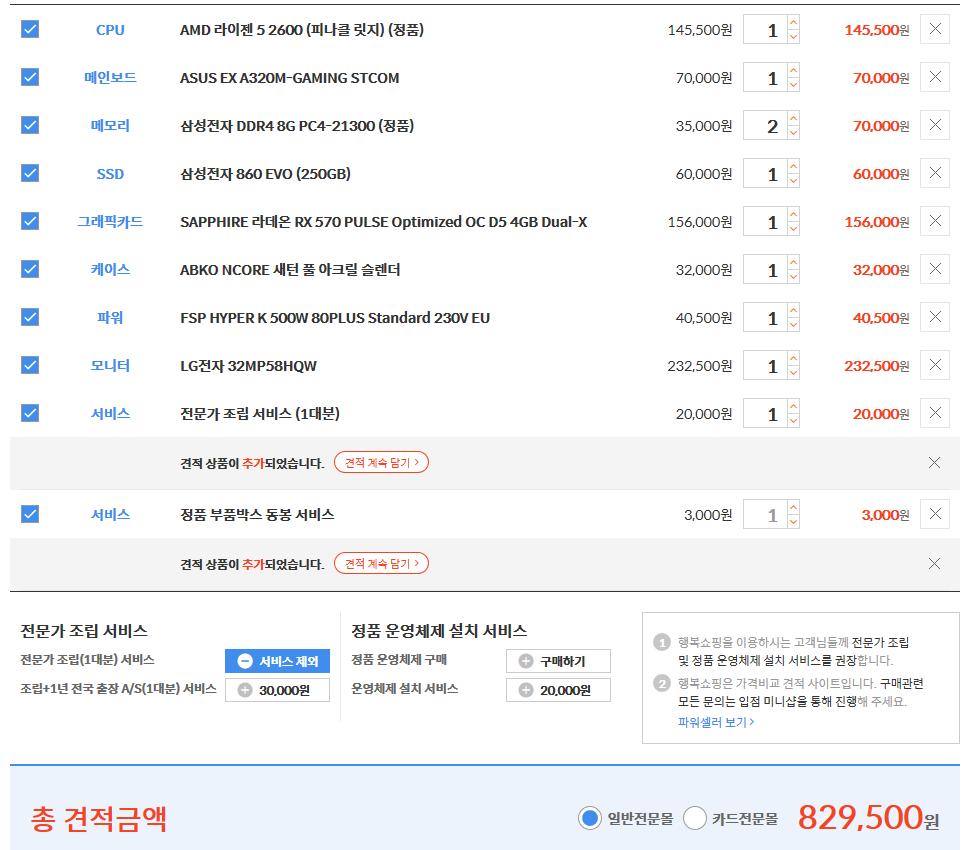Toggle the 모니터 row checkbox
The height and width of the screenshot is (850, 976).
[x=30, y=365]
